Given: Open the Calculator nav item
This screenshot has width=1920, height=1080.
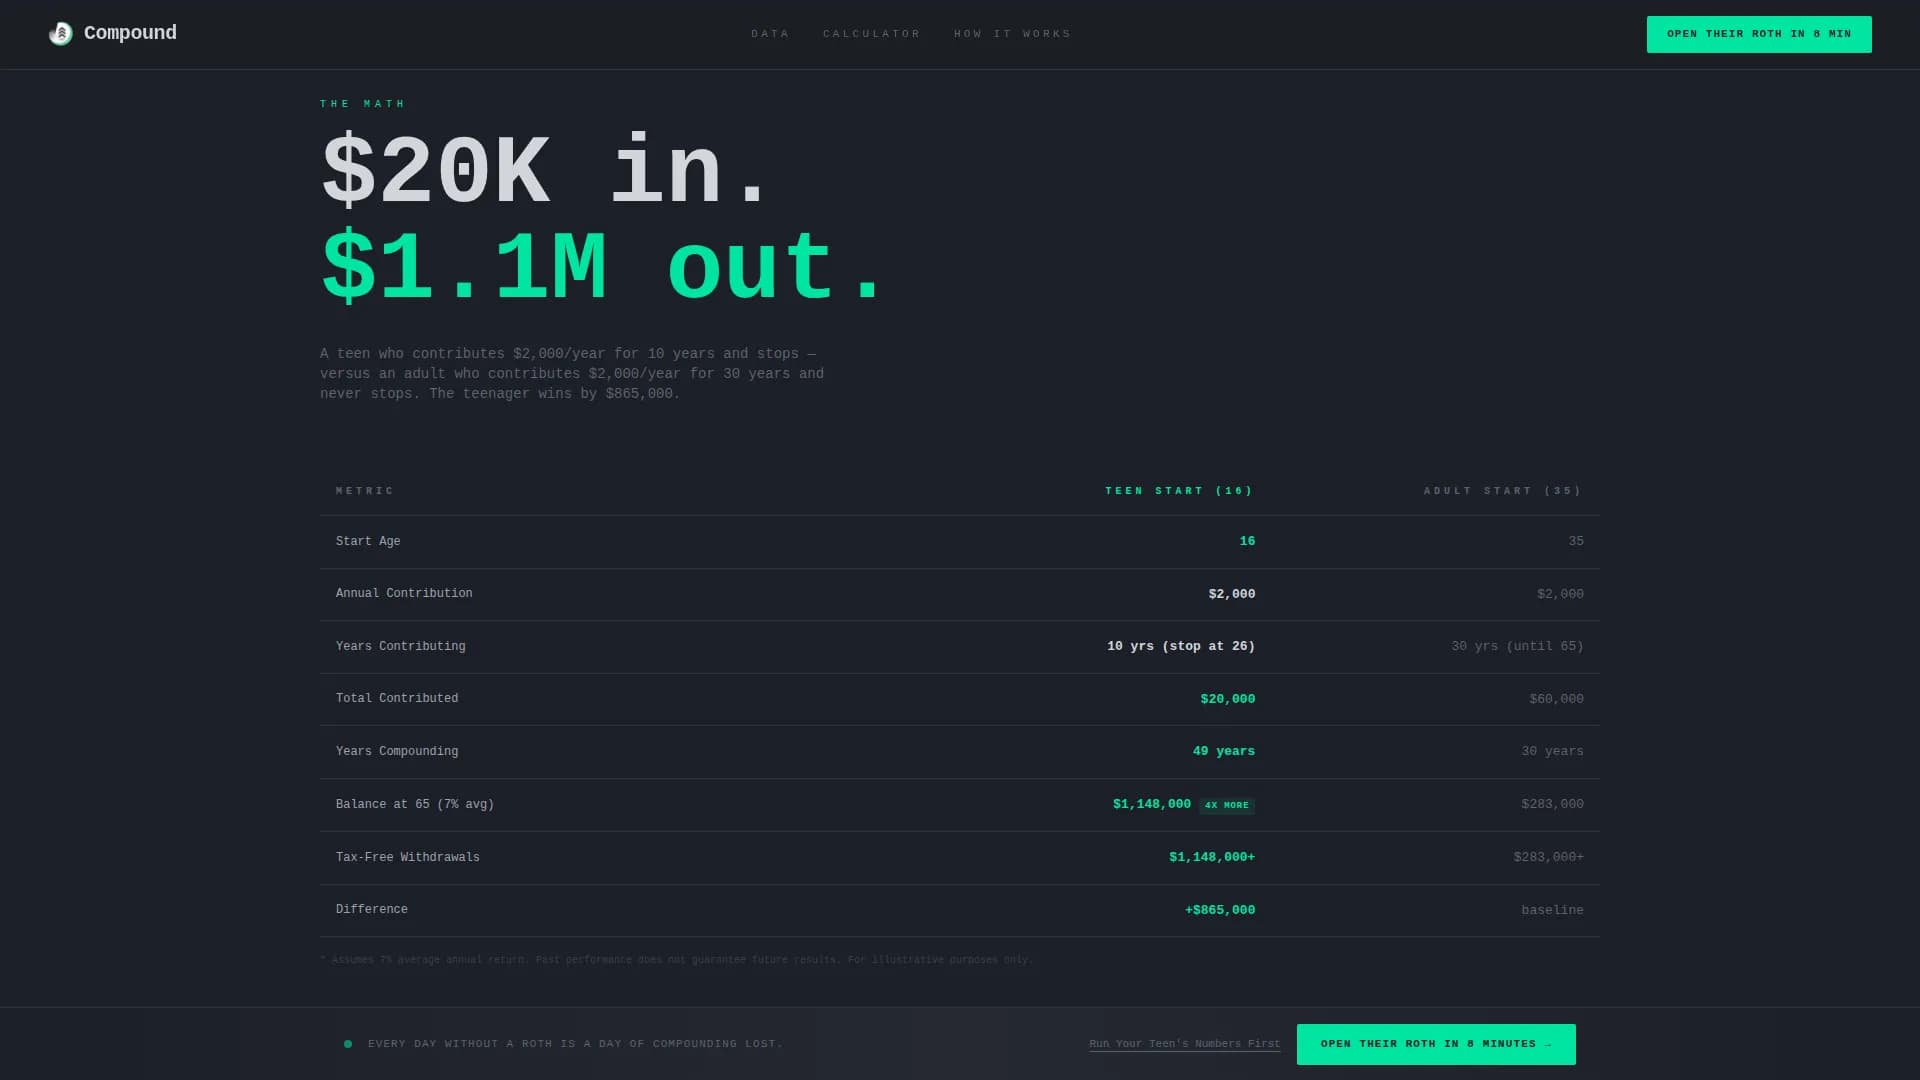Looking at the screenshot, I should 871,34.
